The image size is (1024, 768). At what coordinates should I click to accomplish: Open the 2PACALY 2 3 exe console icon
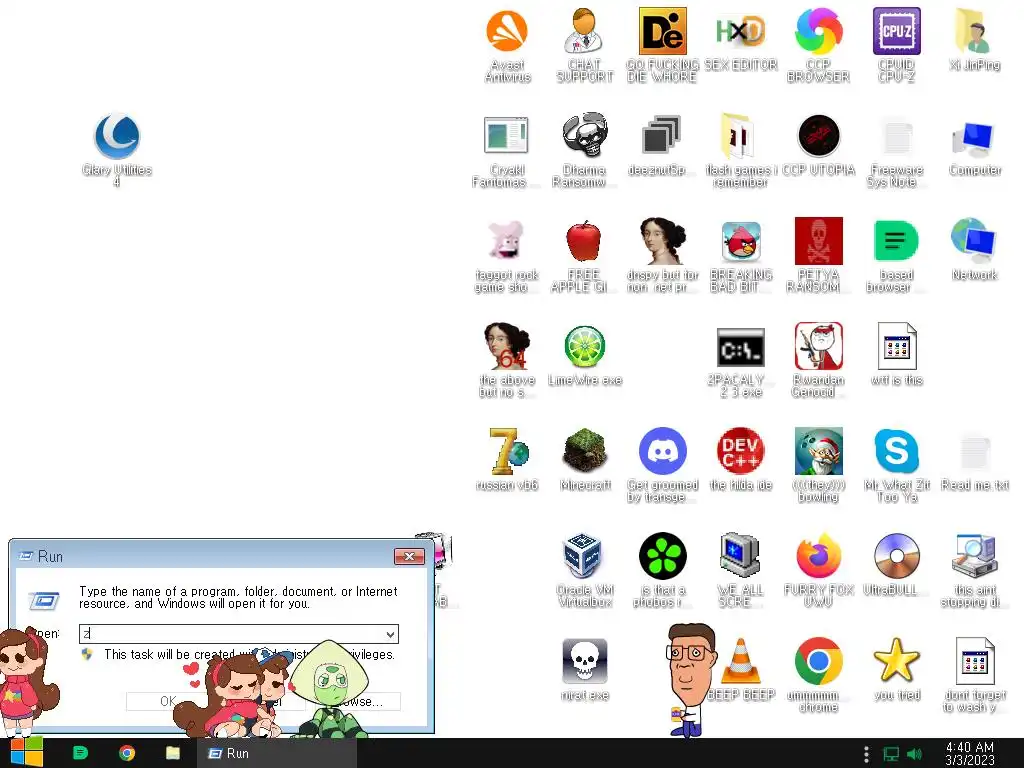[741, 348]
